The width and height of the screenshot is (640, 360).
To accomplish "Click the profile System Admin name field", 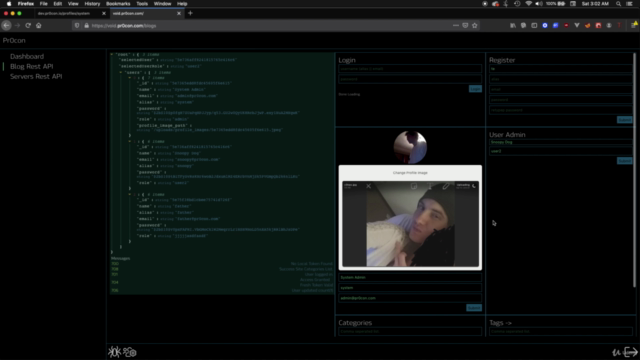I will tap(410, 277).
